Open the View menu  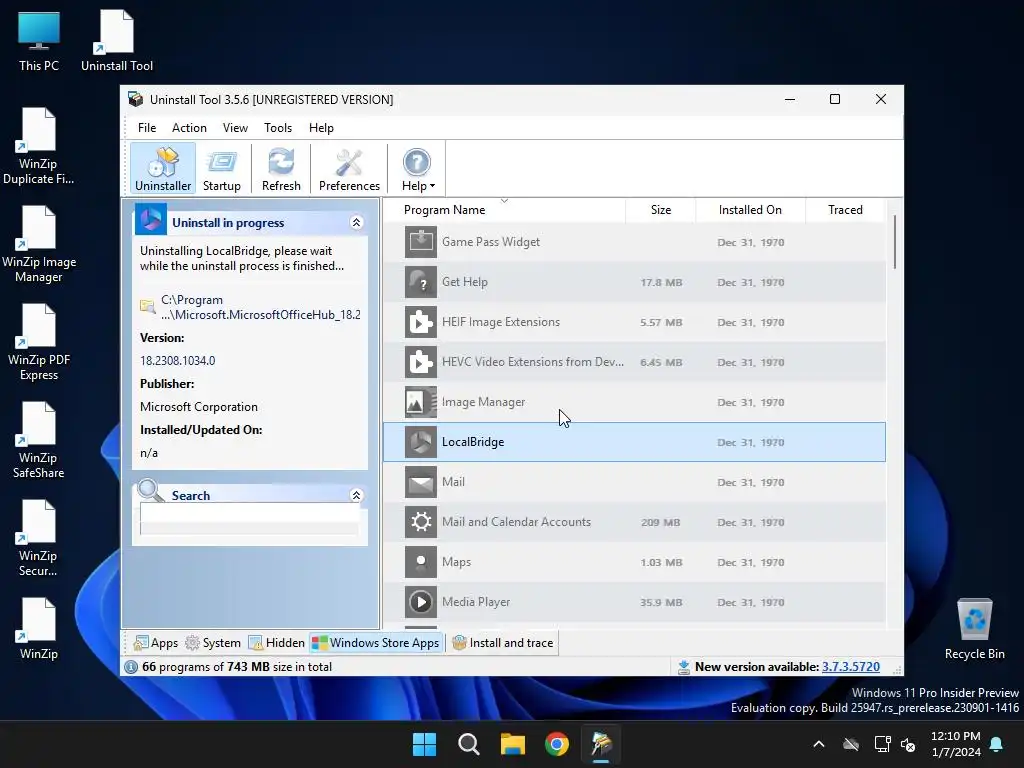click(x=235, y=128)
